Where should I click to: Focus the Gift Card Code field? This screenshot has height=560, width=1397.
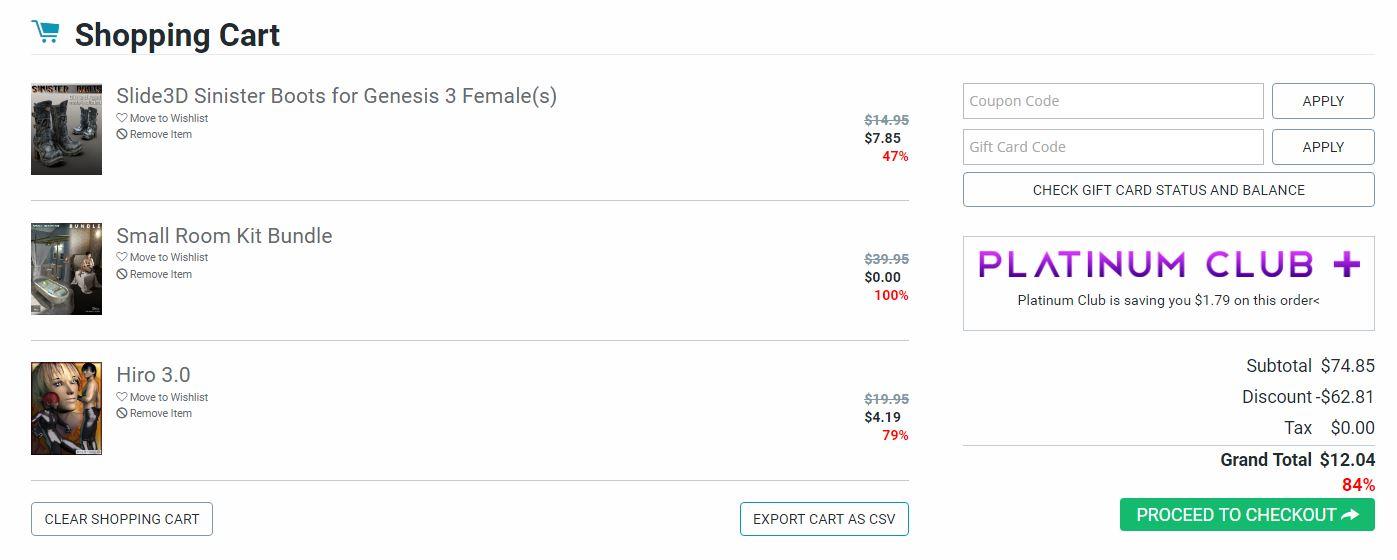pyautogui.click(x=1112, y=147)
